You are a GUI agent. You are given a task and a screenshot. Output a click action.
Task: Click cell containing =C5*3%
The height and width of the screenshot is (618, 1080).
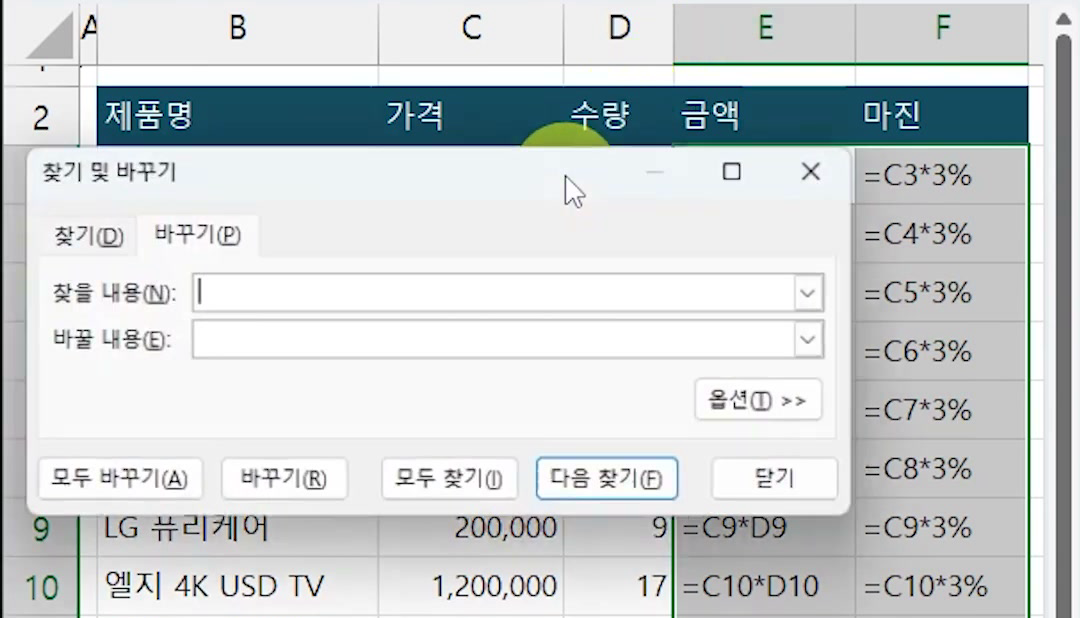tap(942, 293)
